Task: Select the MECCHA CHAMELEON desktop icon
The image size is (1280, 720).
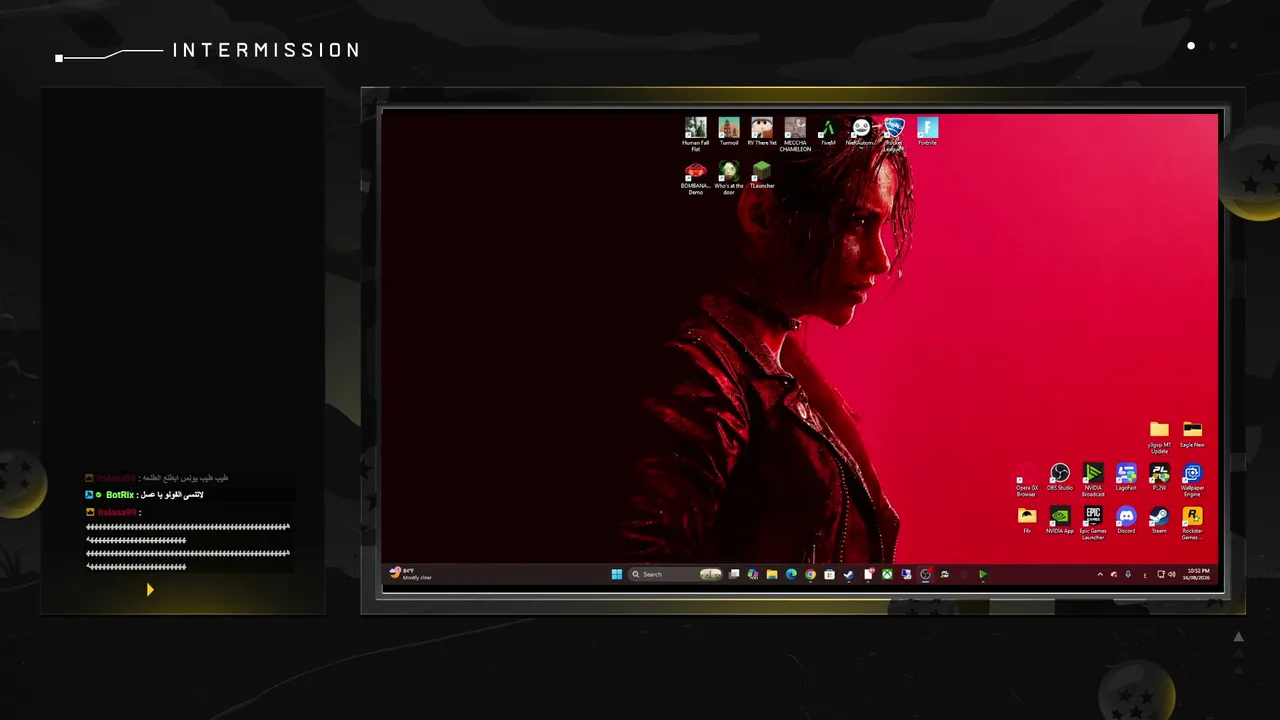Action: pos(795,133)
